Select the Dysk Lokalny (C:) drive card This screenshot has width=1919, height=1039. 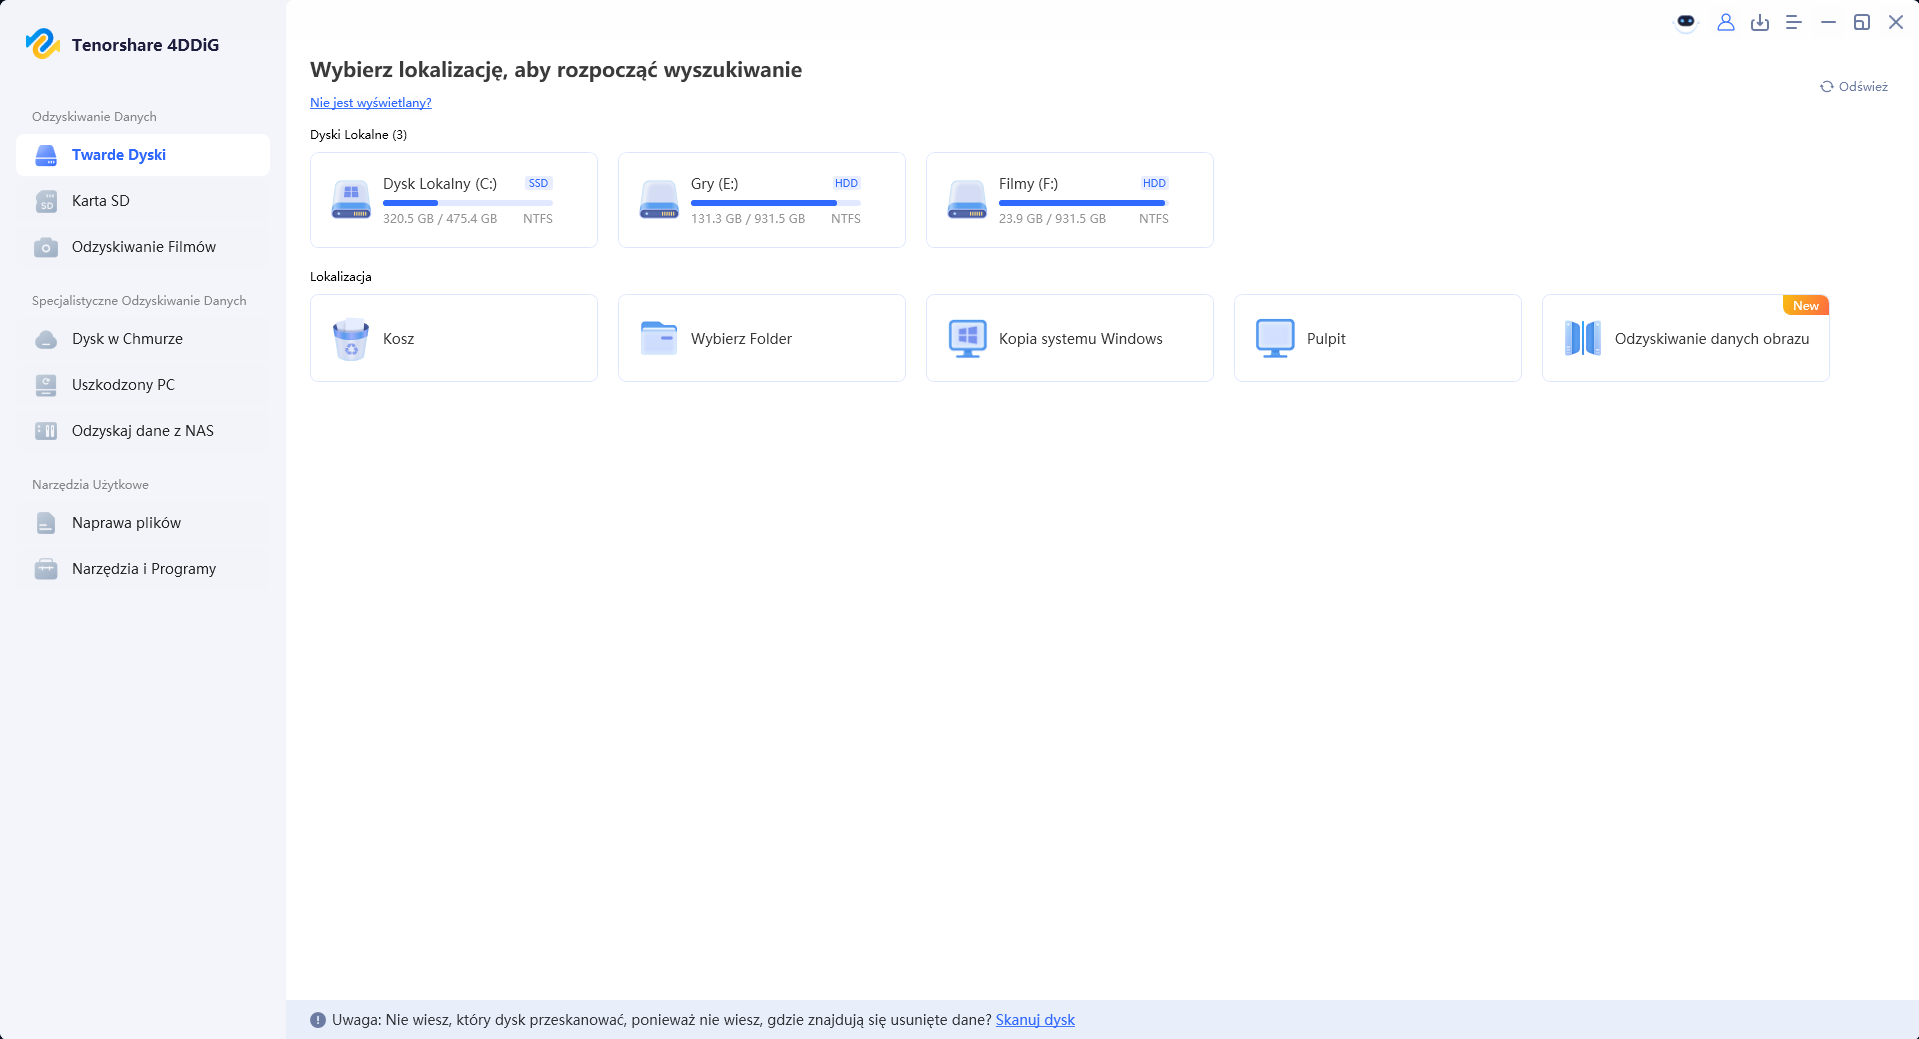click(454, 200)
